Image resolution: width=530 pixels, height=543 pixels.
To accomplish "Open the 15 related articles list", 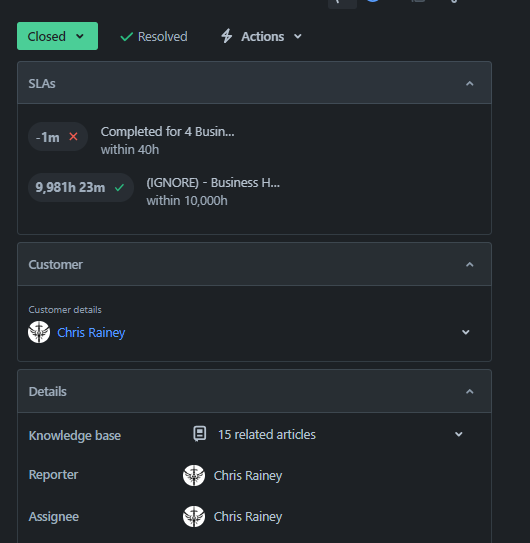I will click(267, 435).
